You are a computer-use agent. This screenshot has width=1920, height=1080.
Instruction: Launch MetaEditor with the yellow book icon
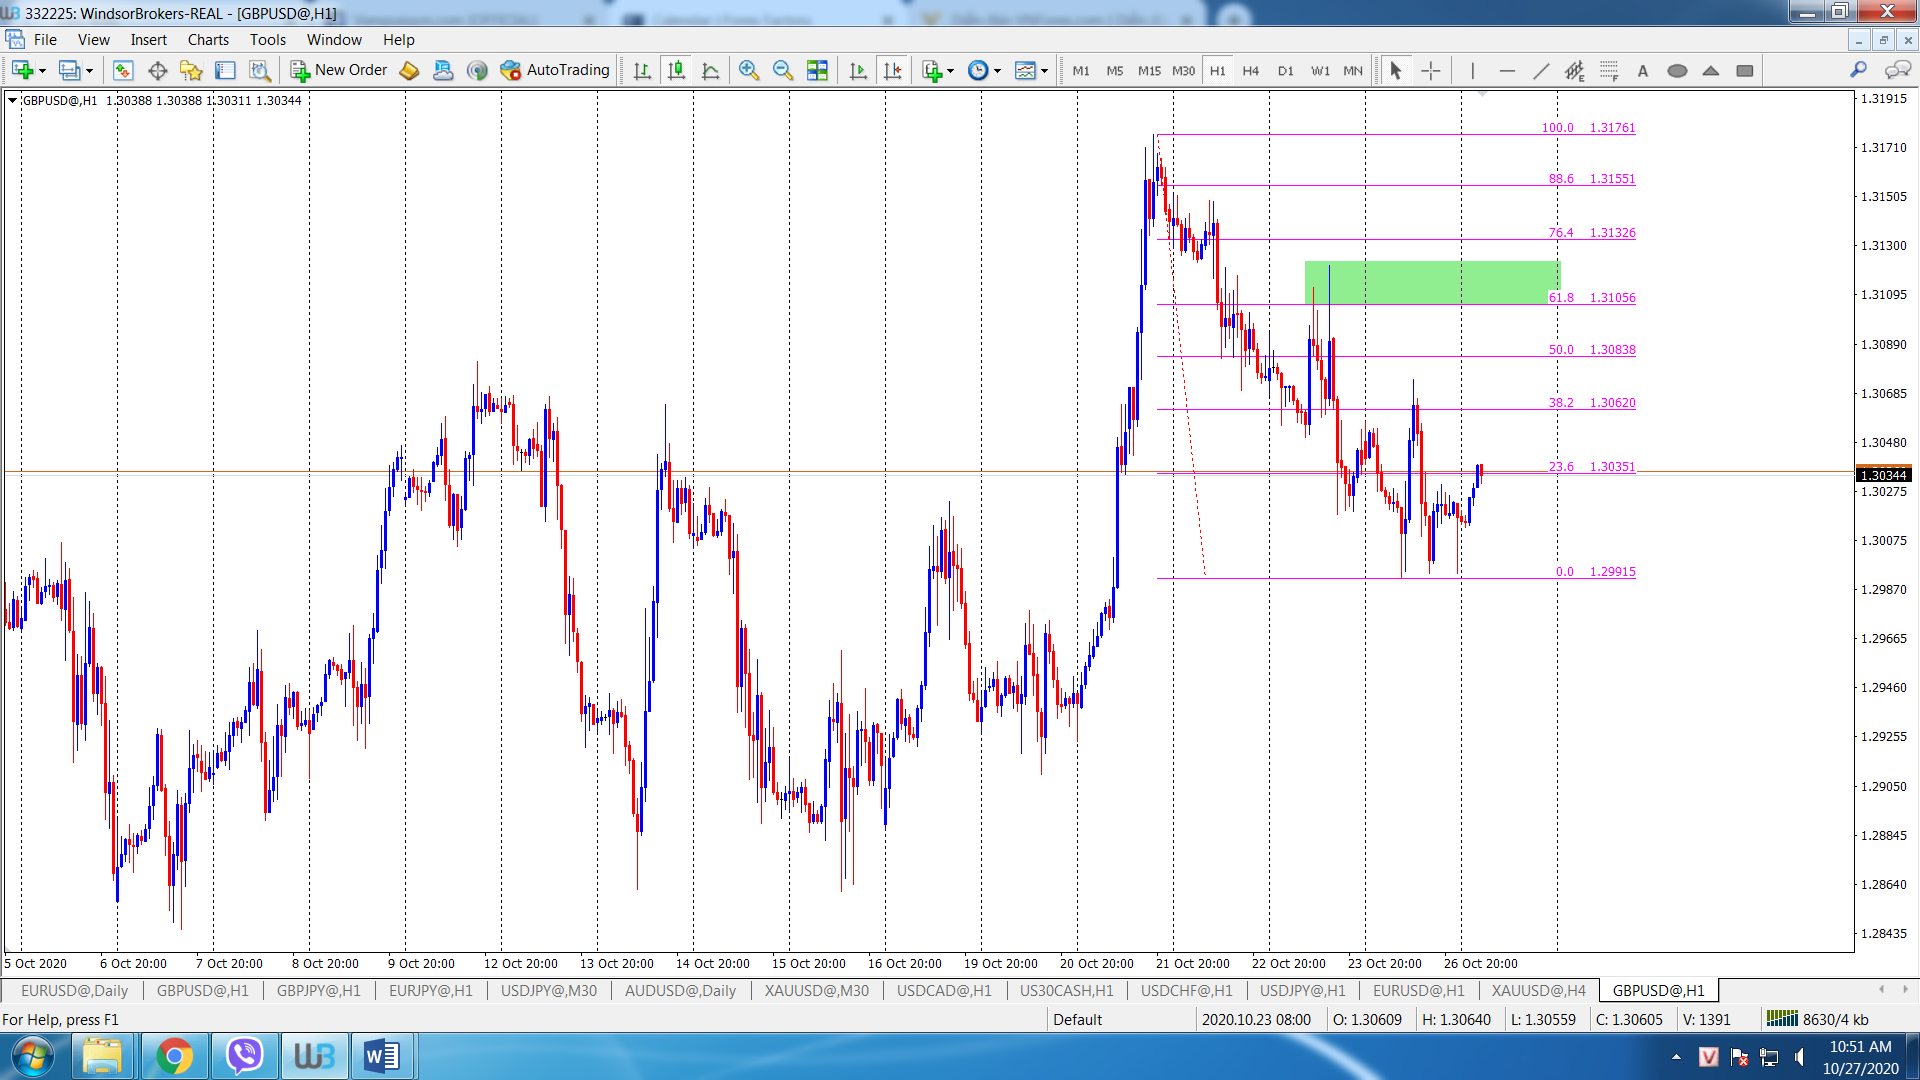click(x=409, y=70)
